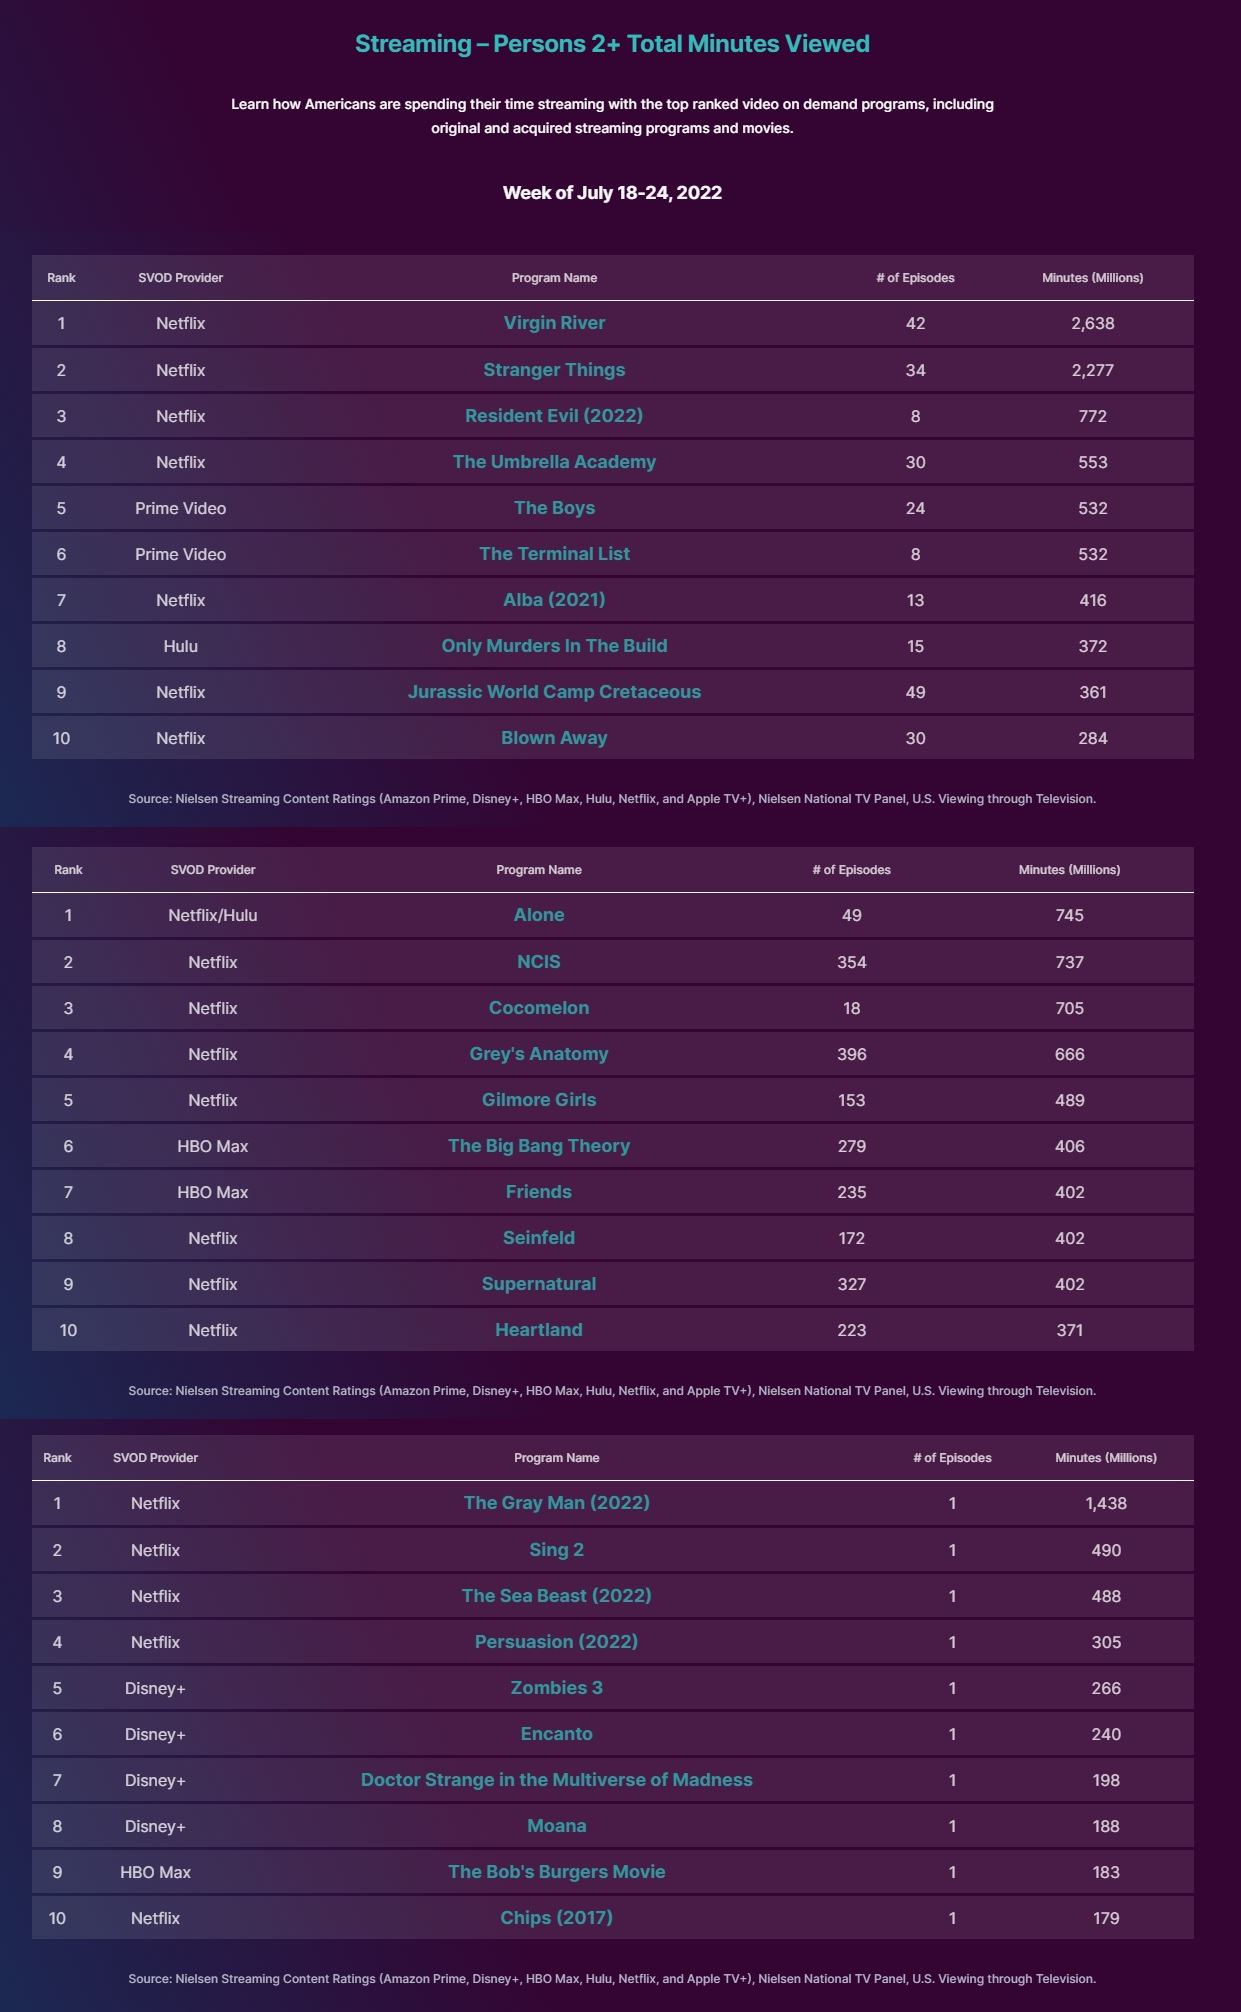Image resolution: width=1241 pixels, height=2012 pixels.
Task: Open the Virgin River program link
Action: (554, 323)
